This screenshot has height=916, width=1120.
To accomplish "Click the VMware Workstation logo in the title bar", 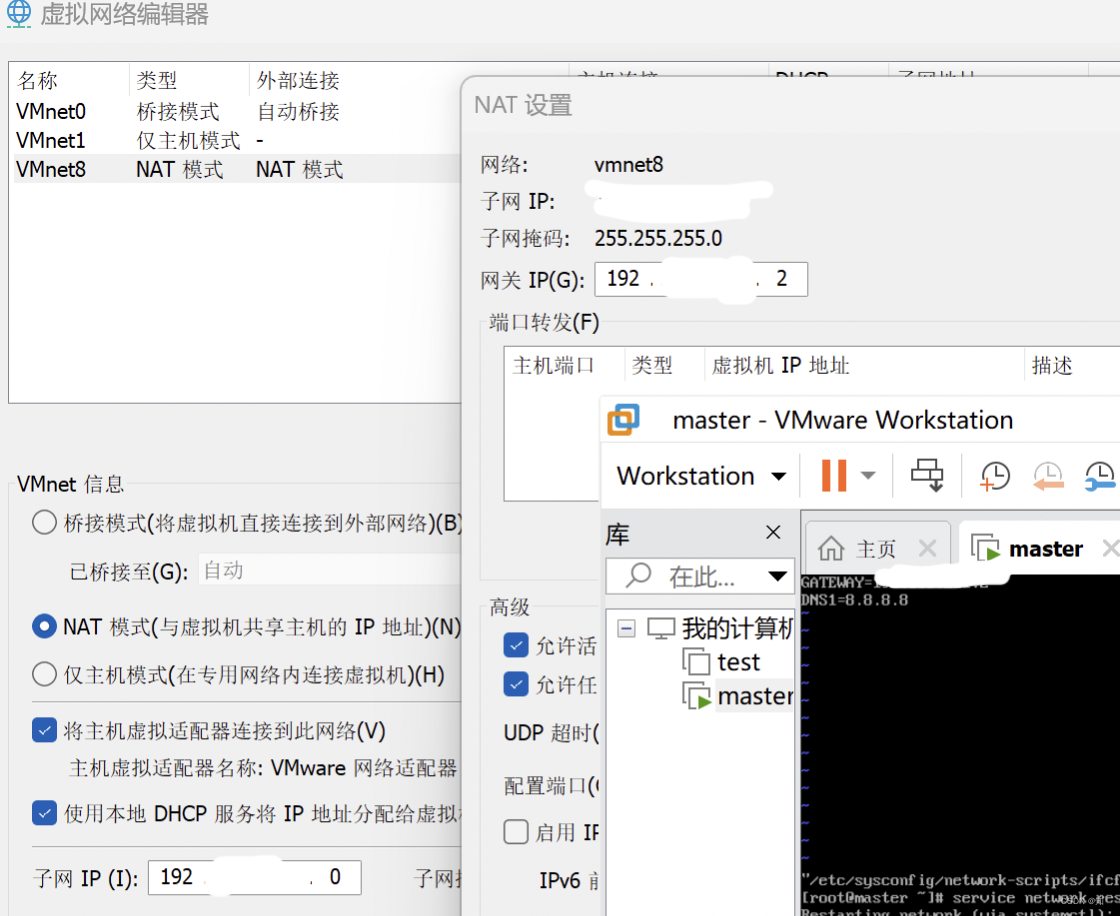I will pyautogui.click(x=624, y=420).
